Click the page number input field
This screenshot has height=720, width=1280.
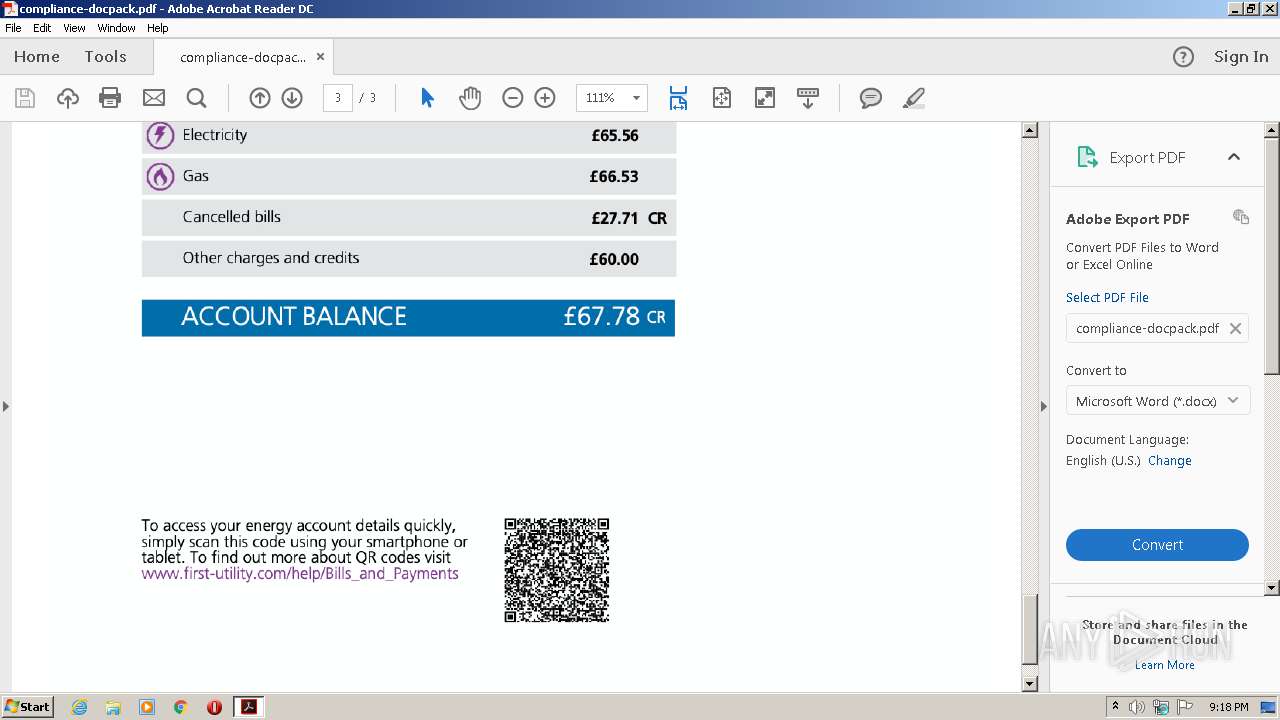338,98
